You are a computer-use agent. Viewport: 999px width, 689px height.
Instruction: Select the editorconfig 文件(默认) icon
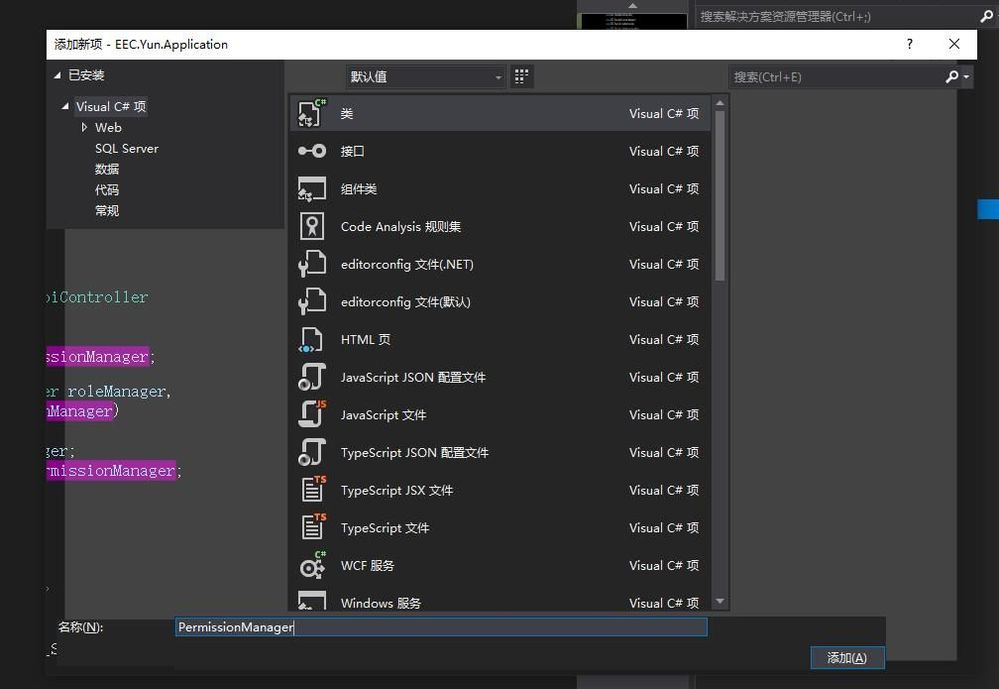pos(312,301)
